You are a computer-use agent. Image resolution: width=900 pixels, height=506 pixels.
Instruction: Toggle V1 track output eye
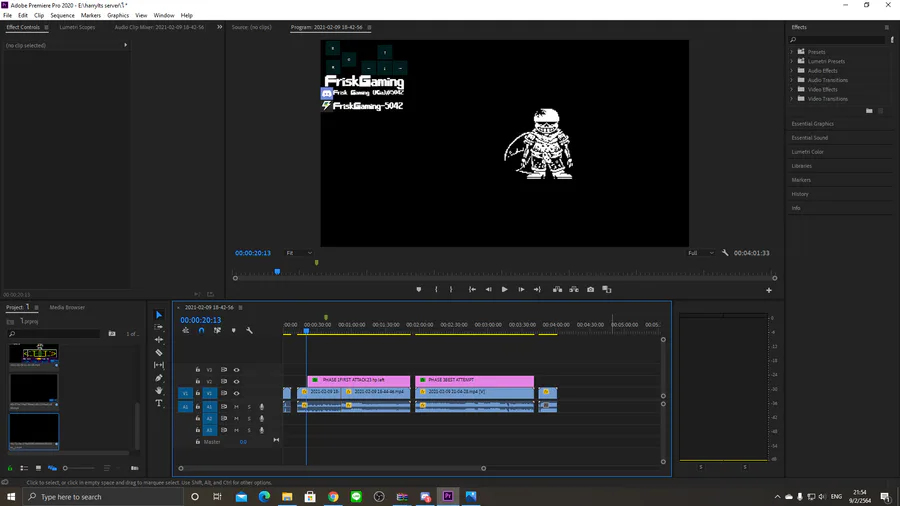(236, 394)
